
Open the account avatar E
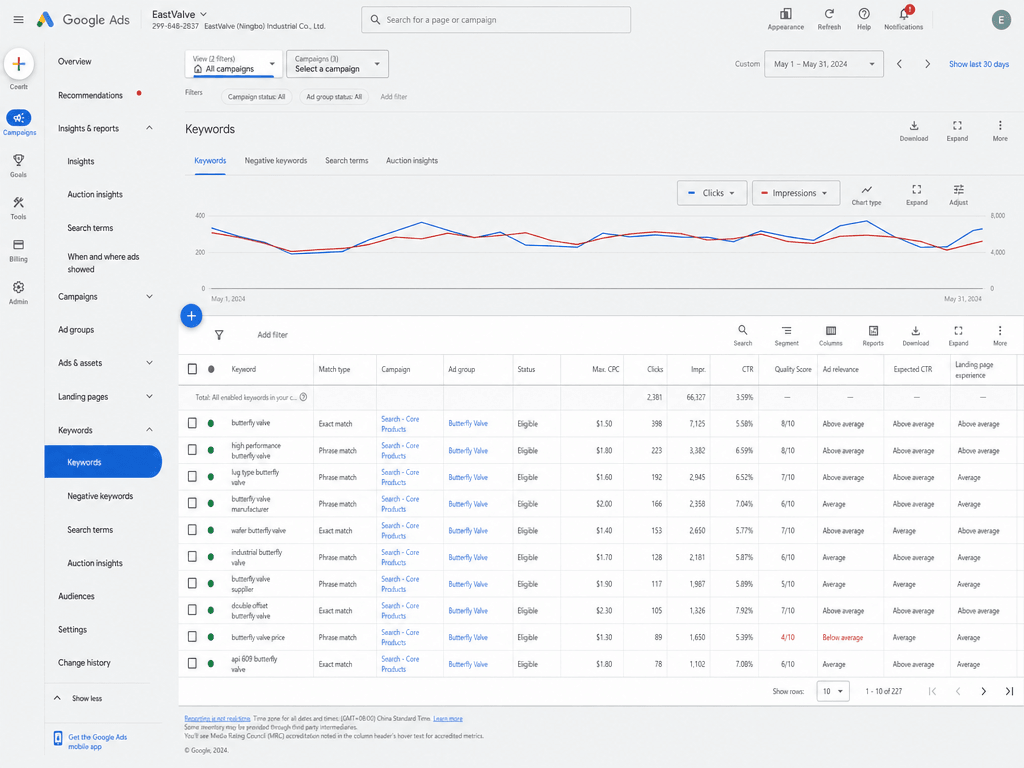click(x=1001, y=20)
